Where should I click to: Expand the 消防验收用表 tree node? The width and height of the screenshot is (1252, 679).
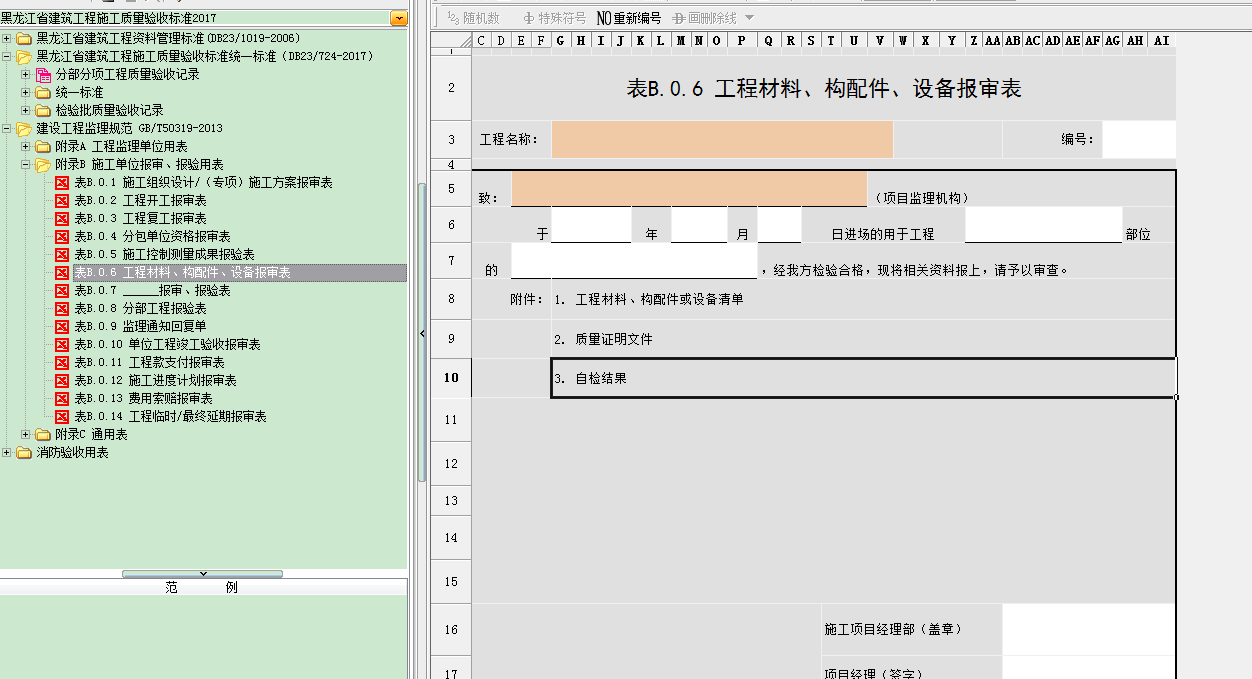[8, 453]
